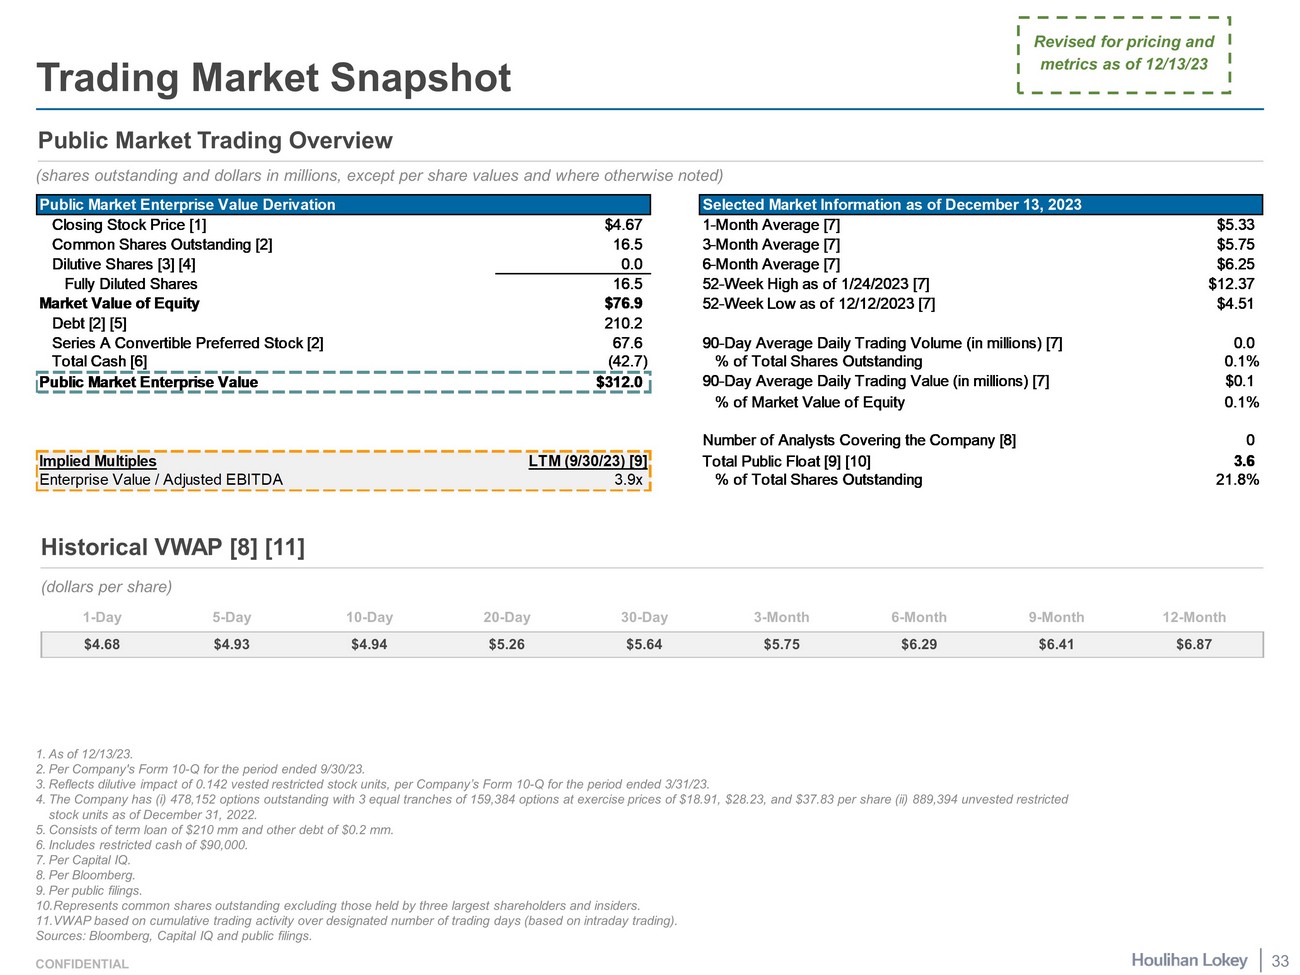Click the Selected Market Information header bar
The width and height of the screenshot is (1300, 975).
(x=980, y=205)
